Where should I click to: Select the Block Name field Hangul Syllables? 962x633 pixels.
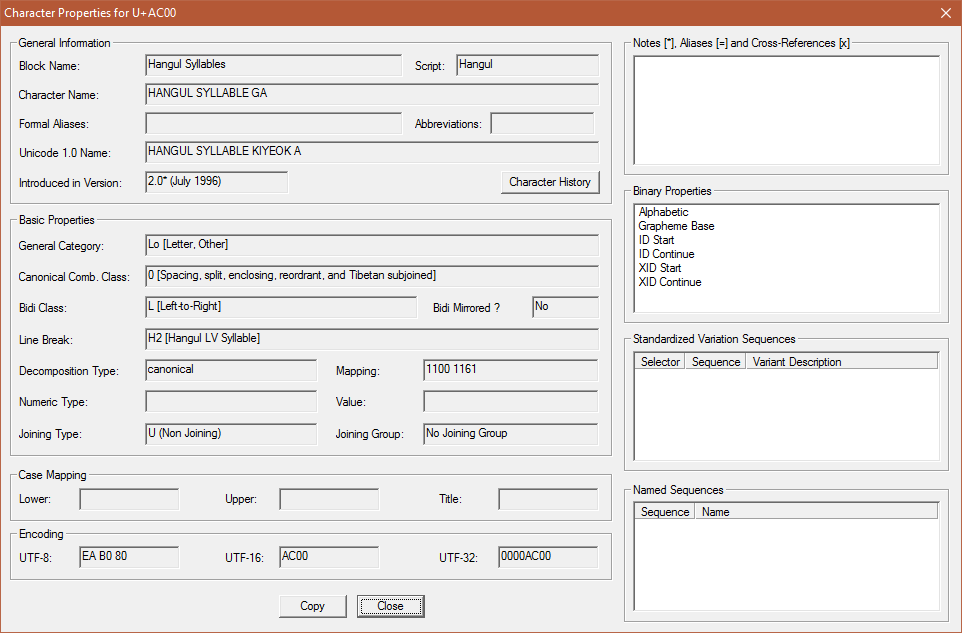point(274,65)
